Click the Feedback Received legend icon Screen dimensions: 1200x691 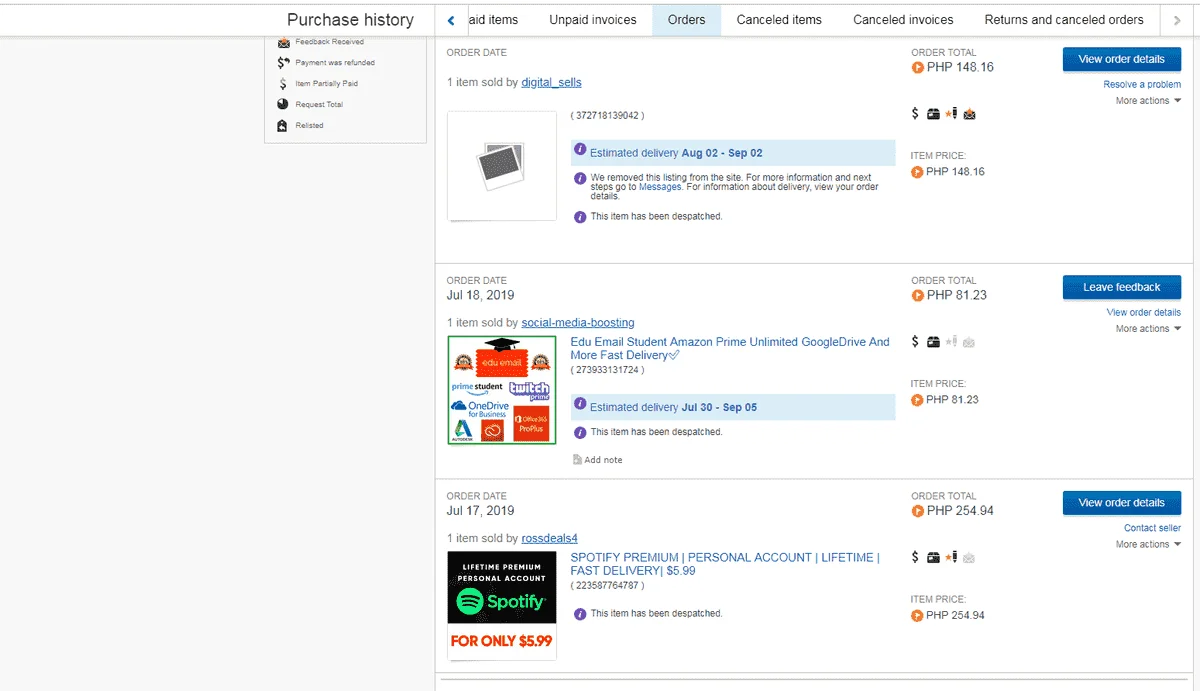(284, 42)
